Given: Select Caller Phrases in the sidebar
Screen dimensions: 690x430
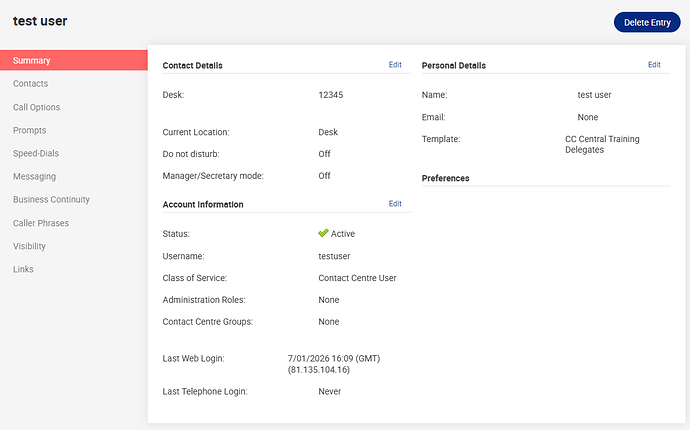Looking at the screenshot, I should 41,223.
